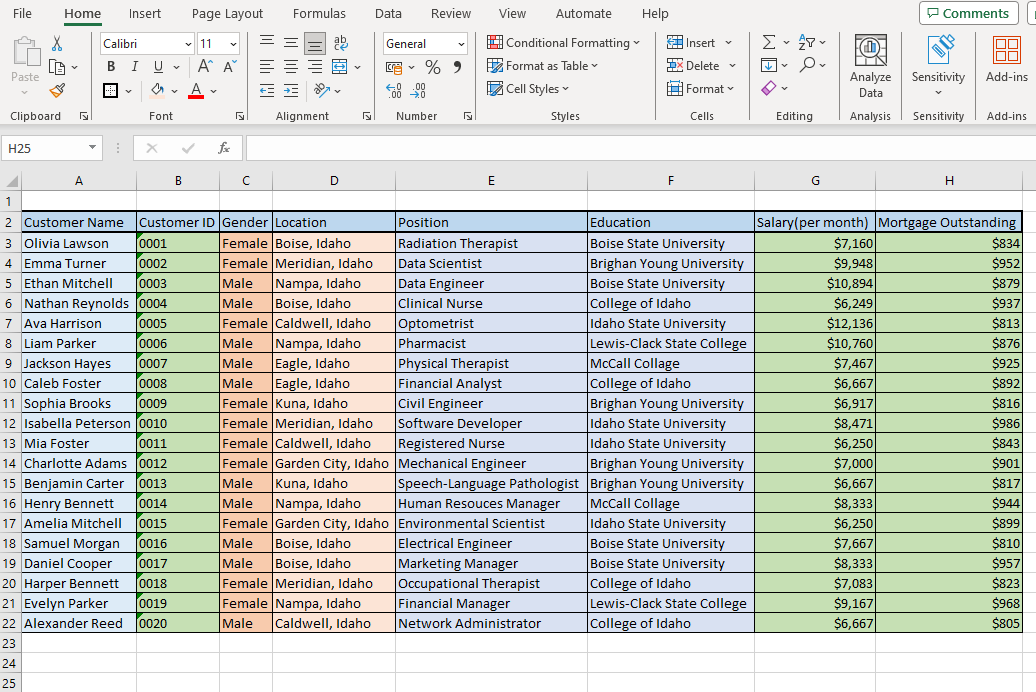The image size is (1036, 692).
Task: Switch to the Page Layout tab
Action: click(x=227, y=13)
